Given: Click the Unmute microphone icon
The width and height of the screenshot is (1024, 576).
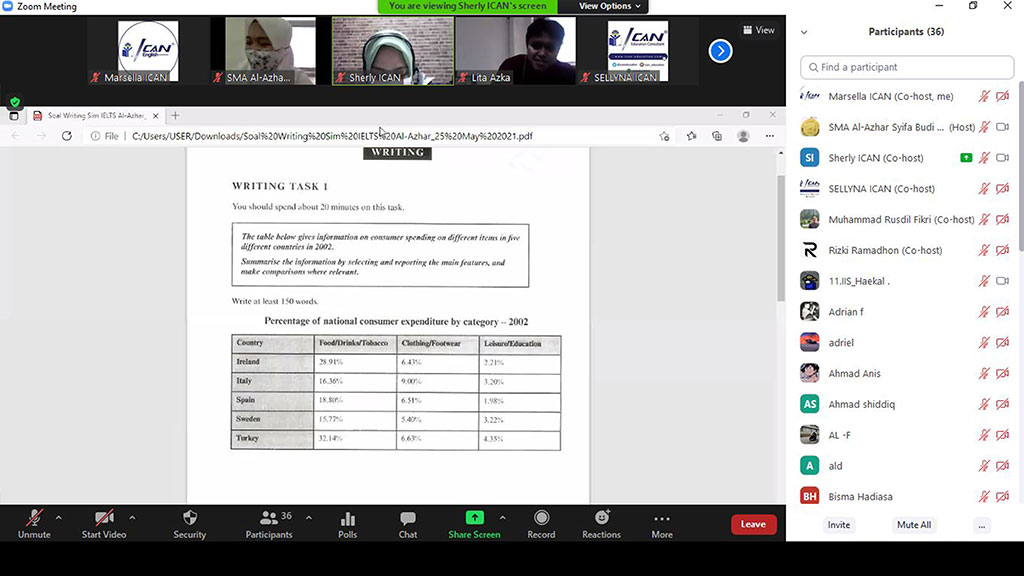Looking at the screenshot, I should pos(34,518).
